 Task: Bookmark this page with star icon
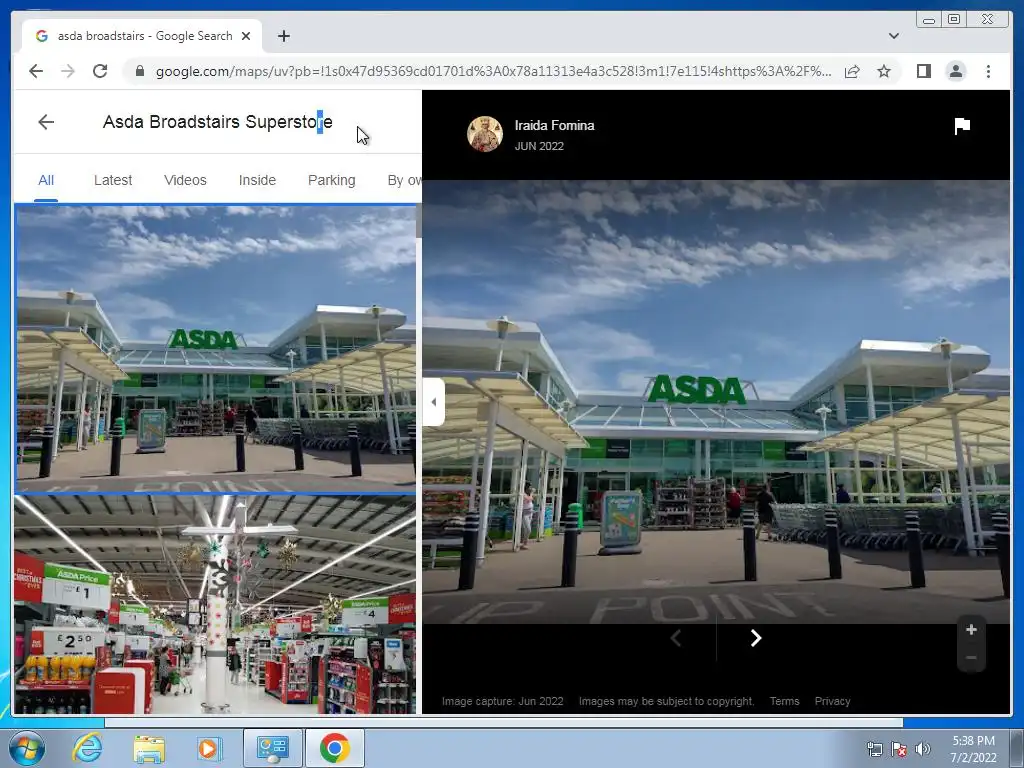[884, 71]
